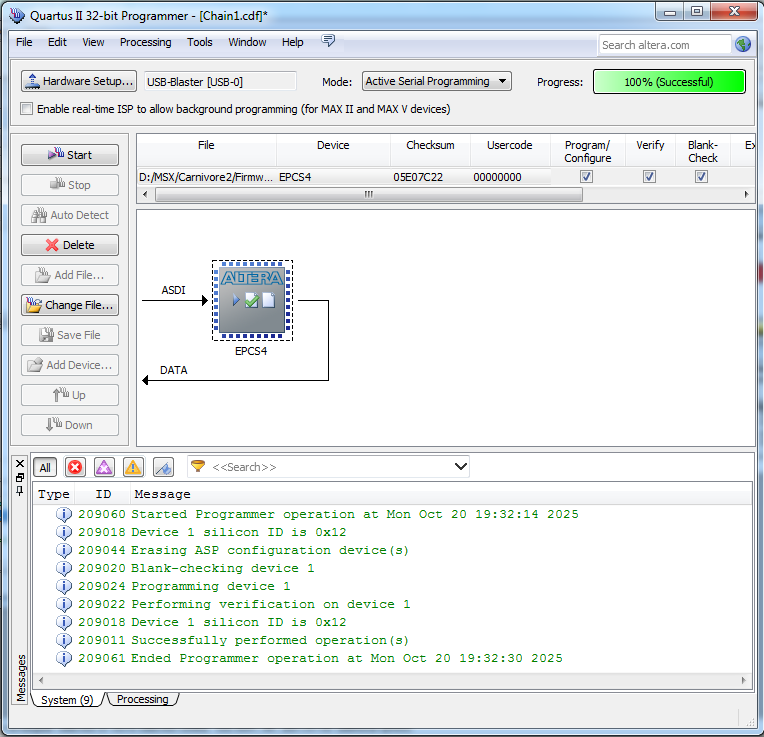This screenshot has height=737, width=764.
Task: Click the Add File button
Action: tap(70, 275)
